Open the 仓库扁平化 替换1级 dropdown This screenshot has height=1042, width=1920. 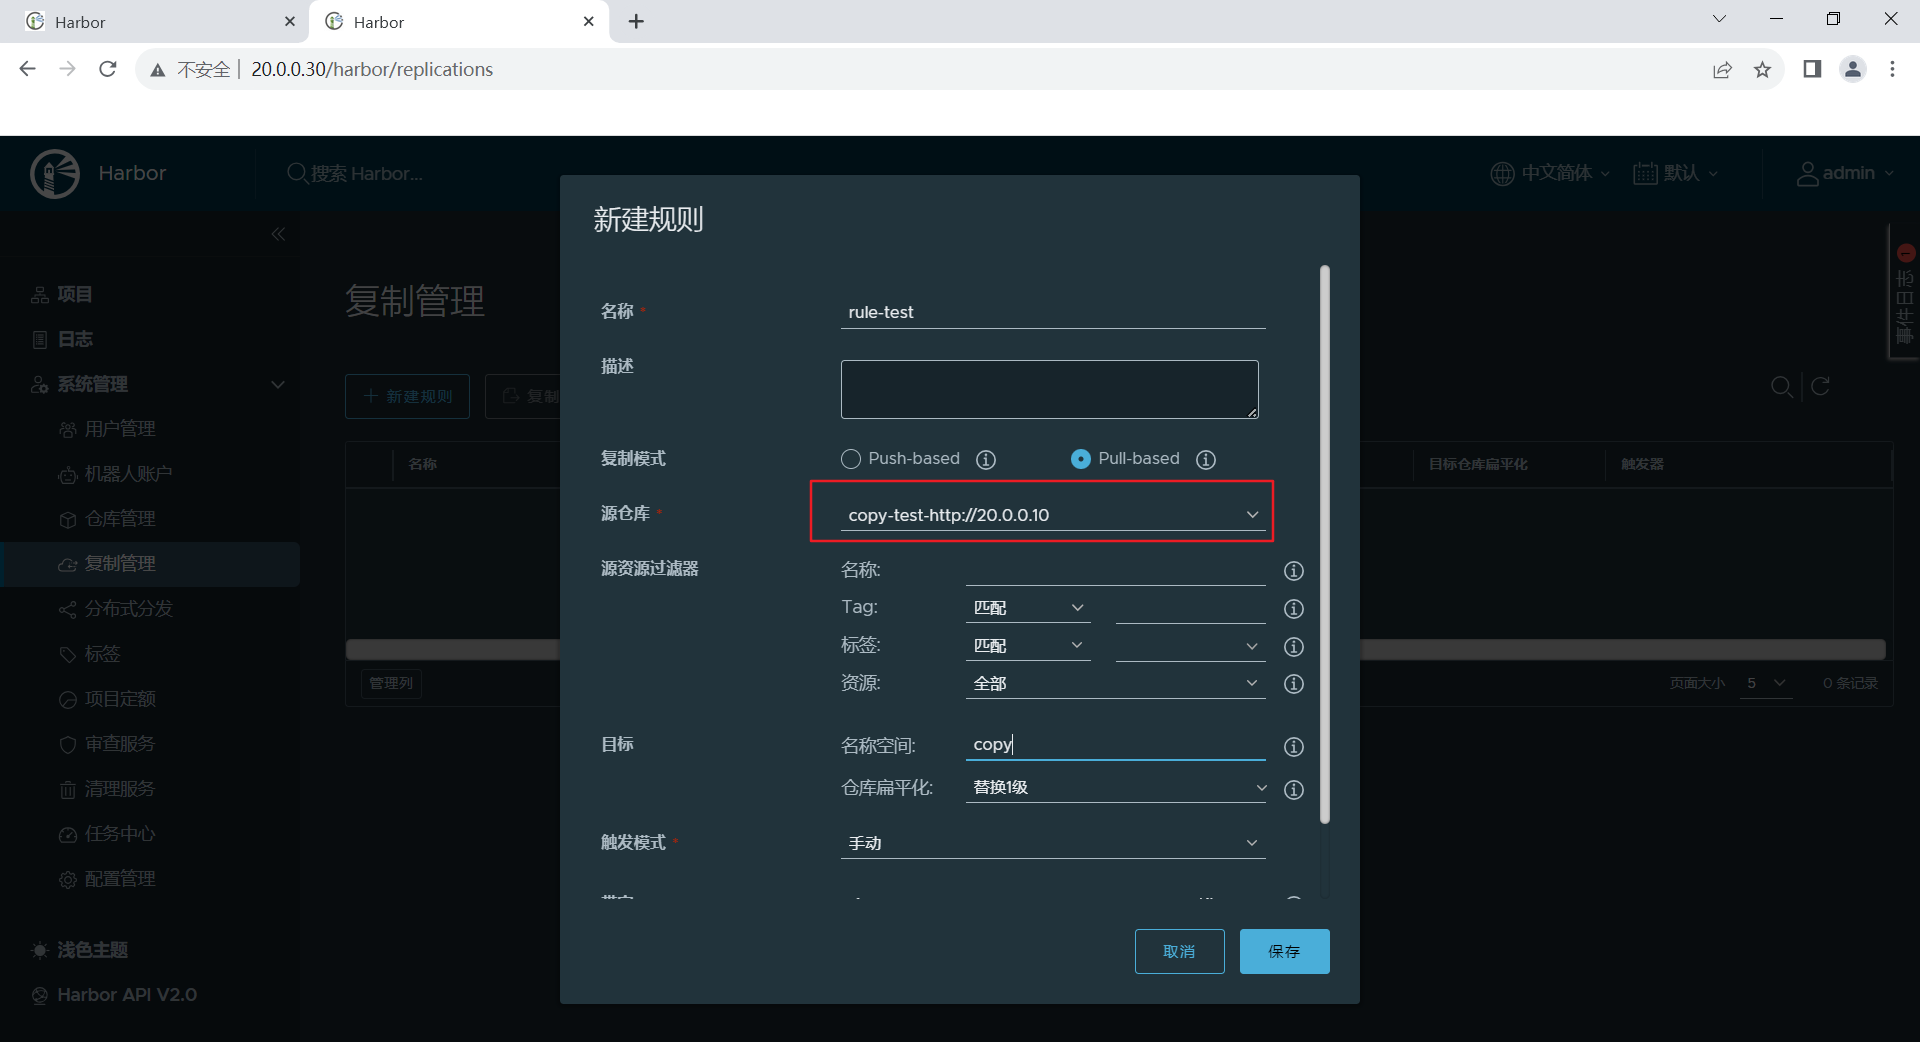pos(1116,788)
